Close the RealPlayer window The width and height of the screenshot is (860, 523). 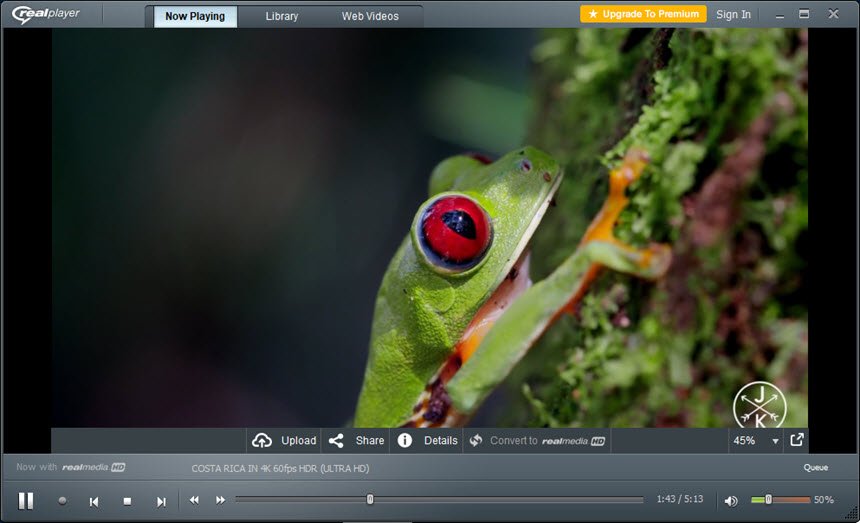[x=833, y=14]
